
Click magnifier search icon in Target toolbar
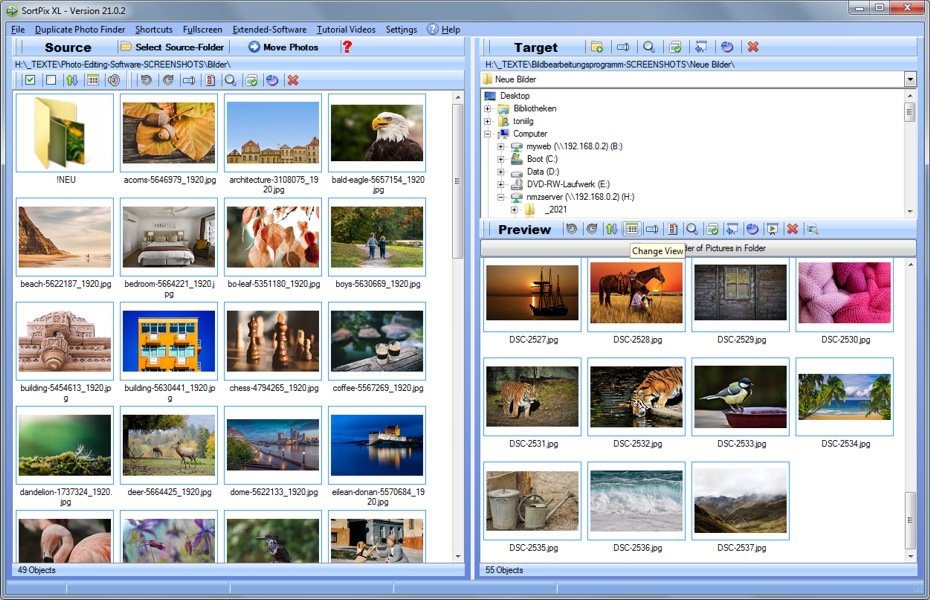pyautogui.click(x=649, y=47)
